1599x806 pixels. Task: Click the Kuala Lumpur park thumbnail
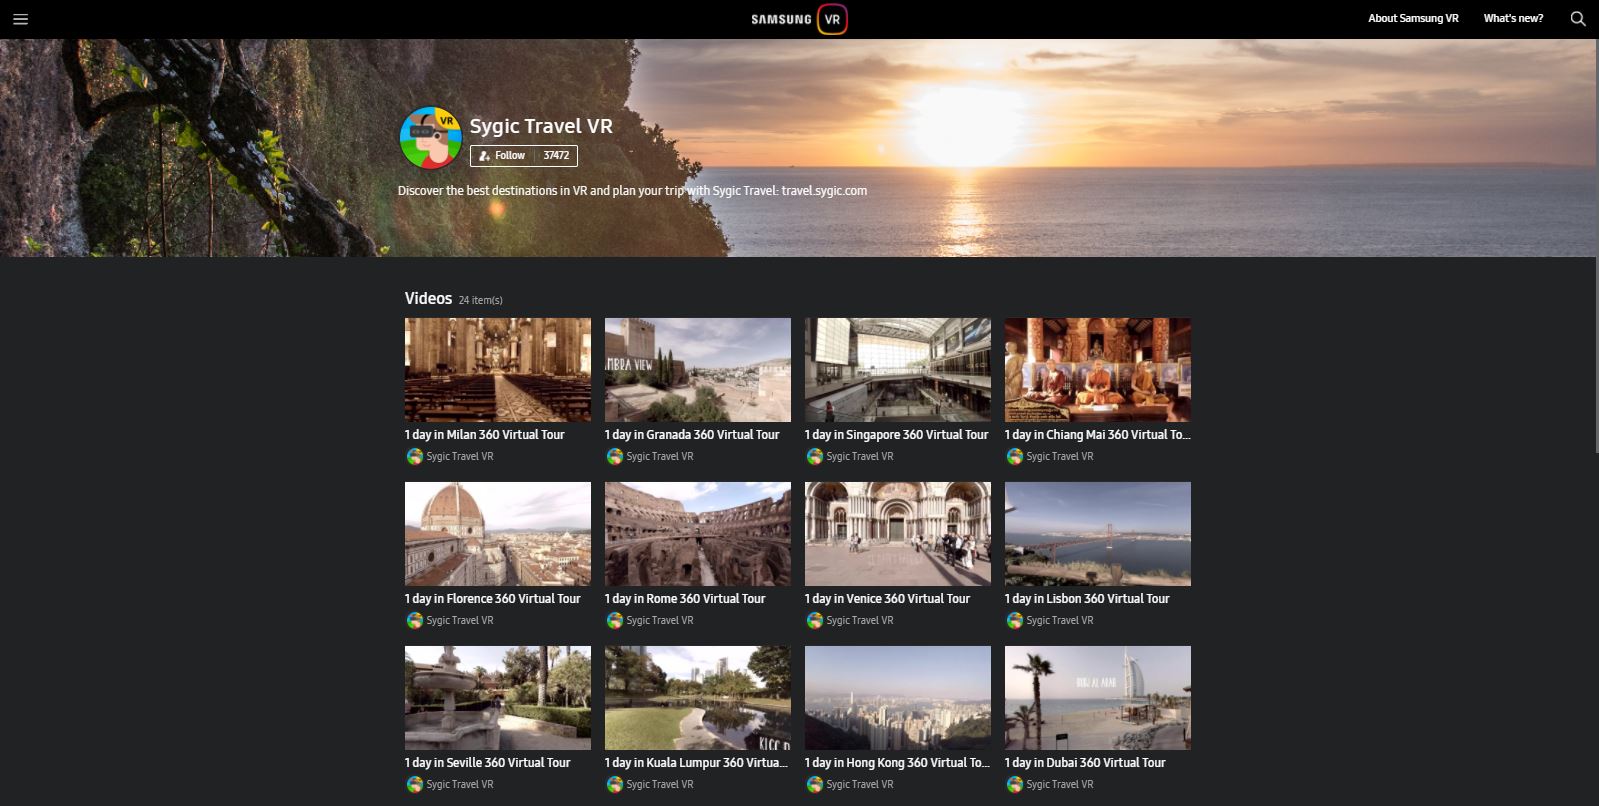(697, 698)
